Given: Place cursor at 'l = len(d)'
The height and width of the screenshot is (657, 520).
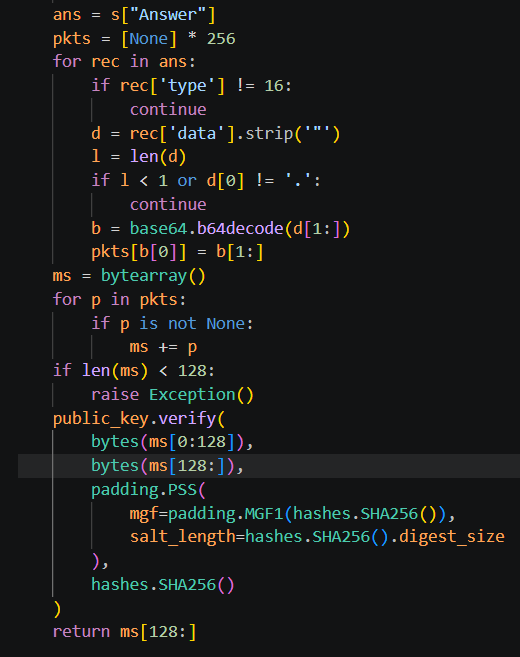Looking at the screenshot, I should [x=139, y=157].
